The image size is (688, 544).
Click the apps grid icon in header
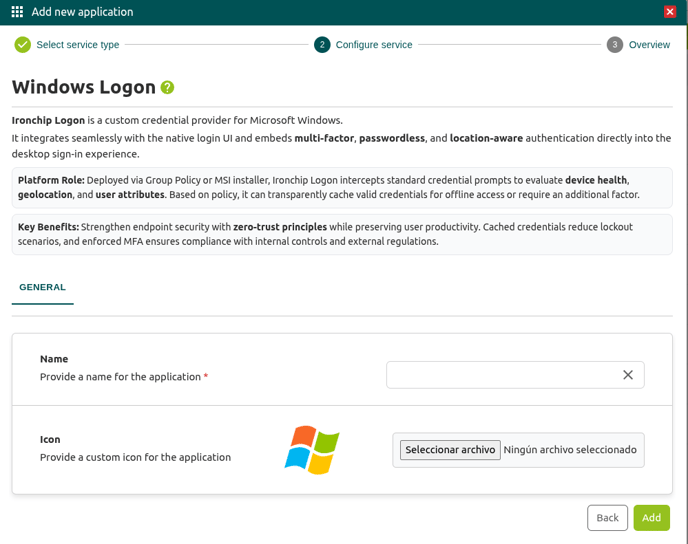(17, 12)
